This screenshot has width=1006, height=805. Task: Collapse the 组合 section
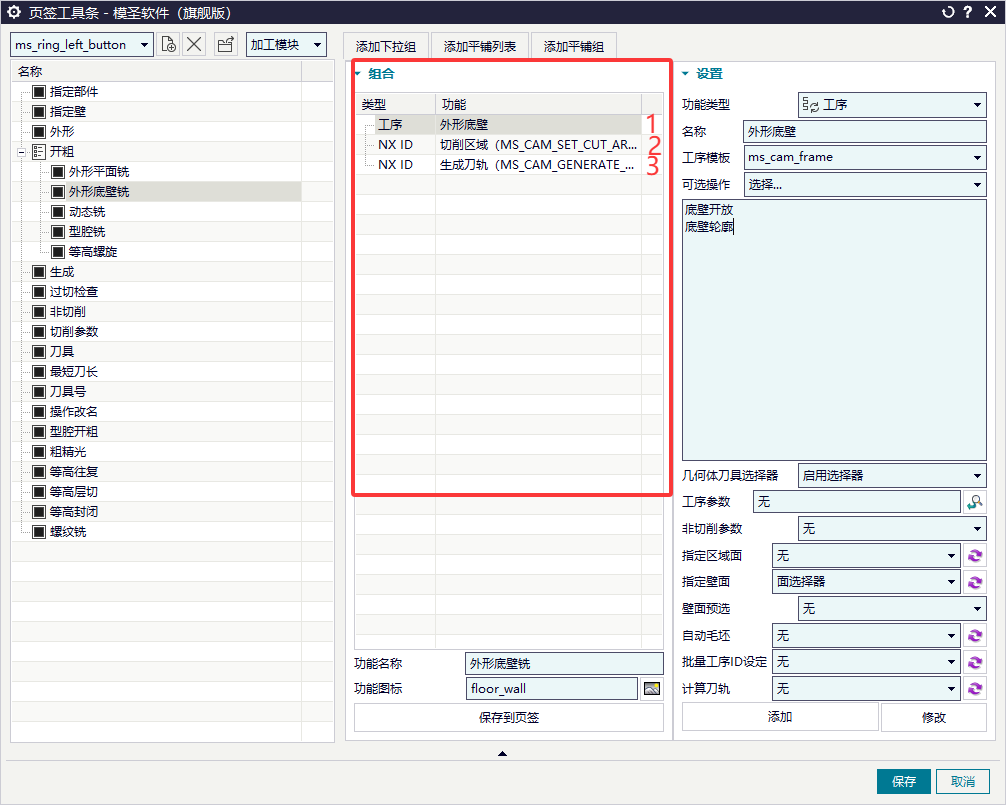(x=358, y=74)
